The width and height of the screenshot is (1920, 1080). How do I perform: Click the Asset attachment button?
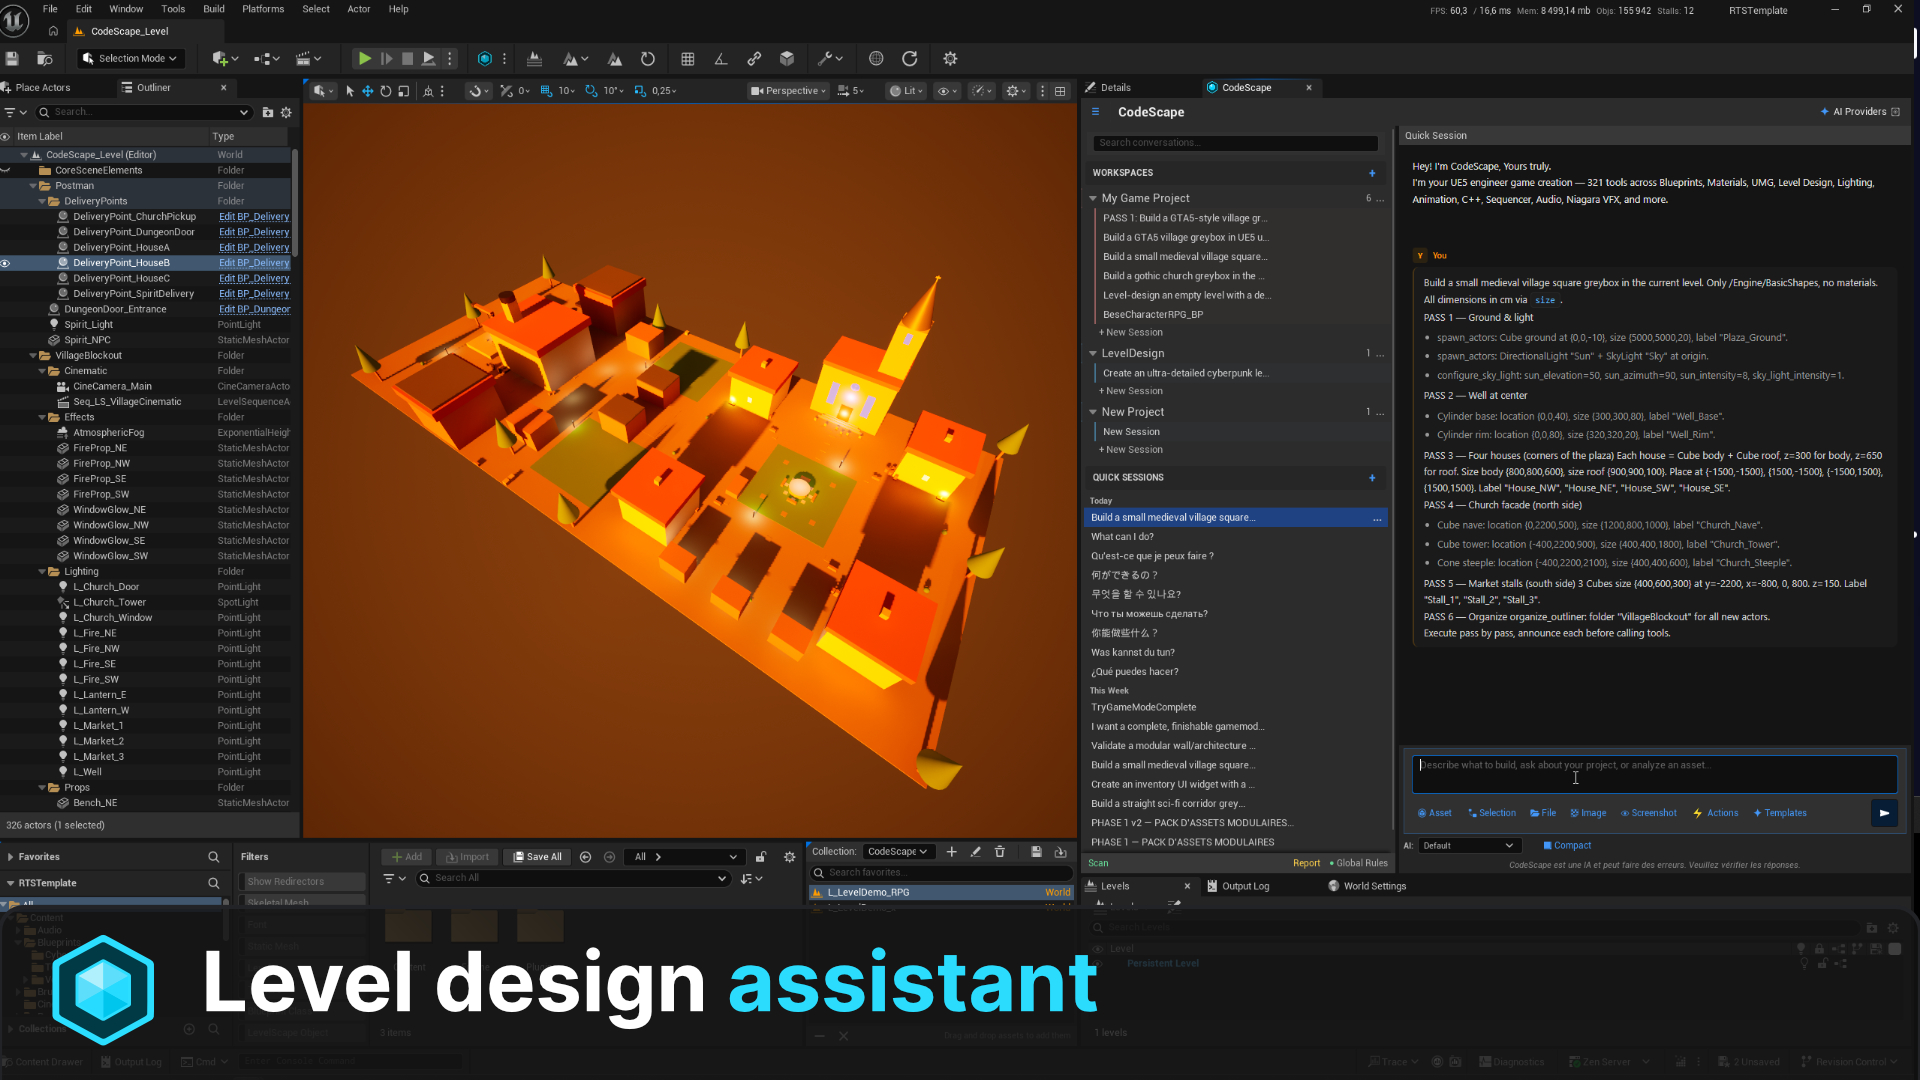[1435, 813]
